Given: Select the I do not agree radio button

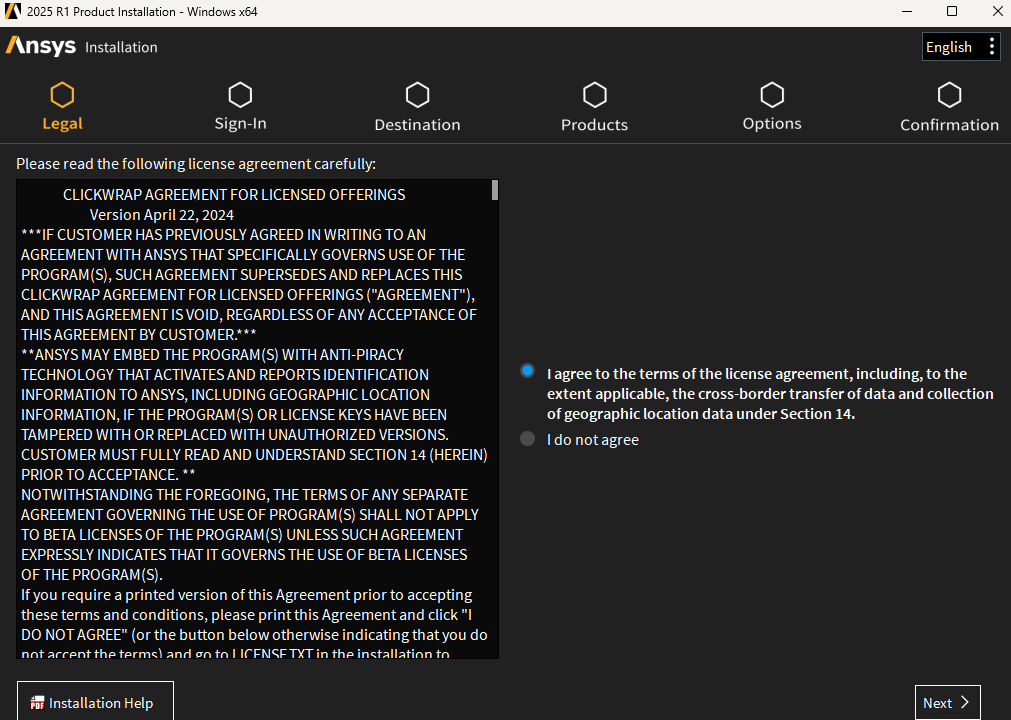Looking at the screenshot, I should (x=527, y=439).
